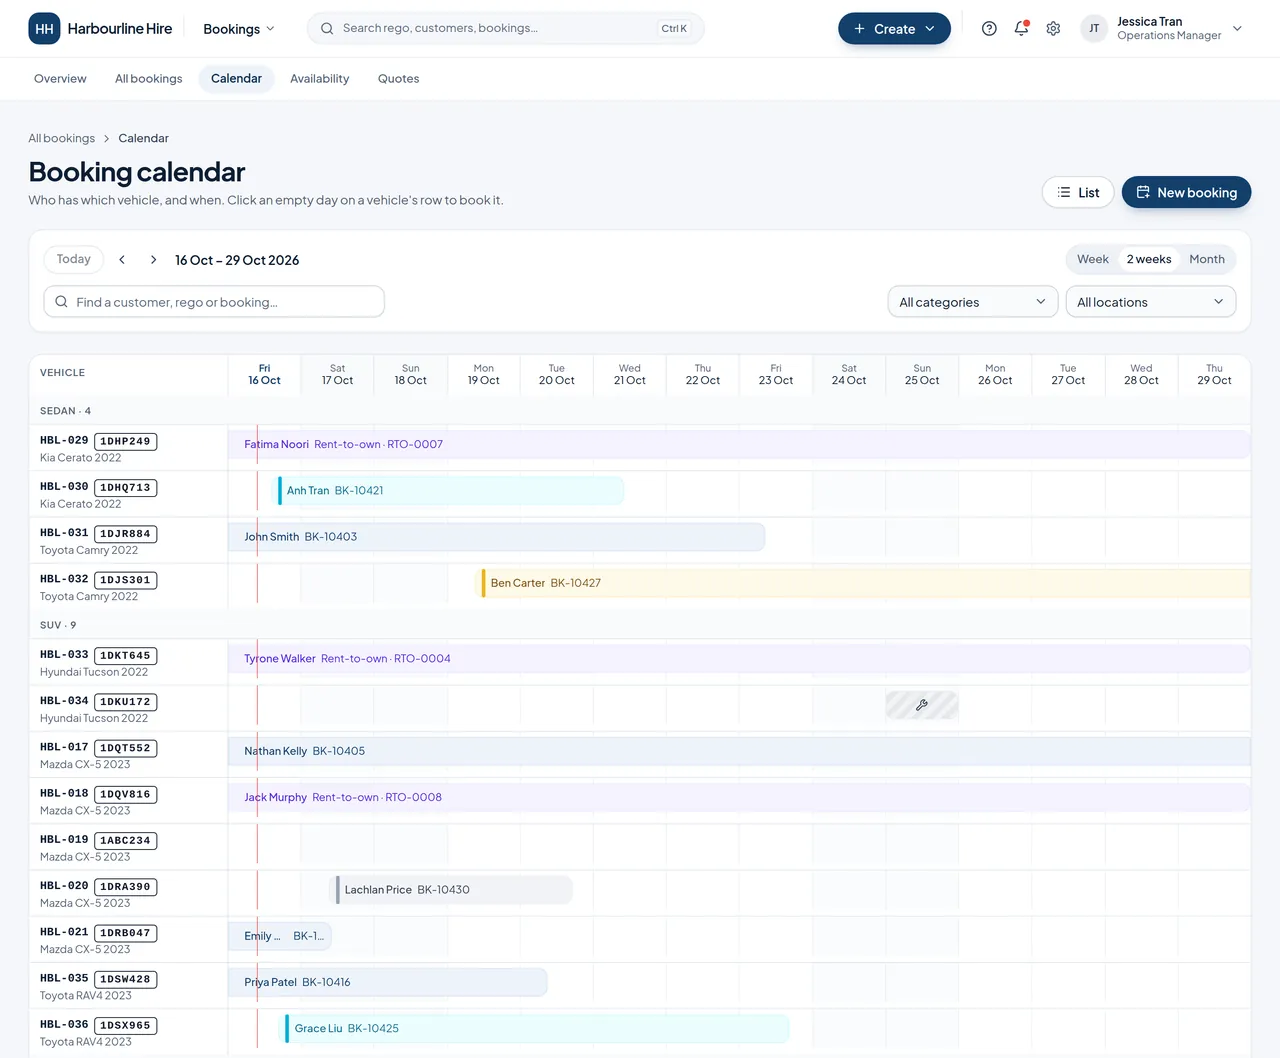Open the settings gear icon
Image resolution: width=1280 pixels, height=1058 pixels.
coord(1053,29)
